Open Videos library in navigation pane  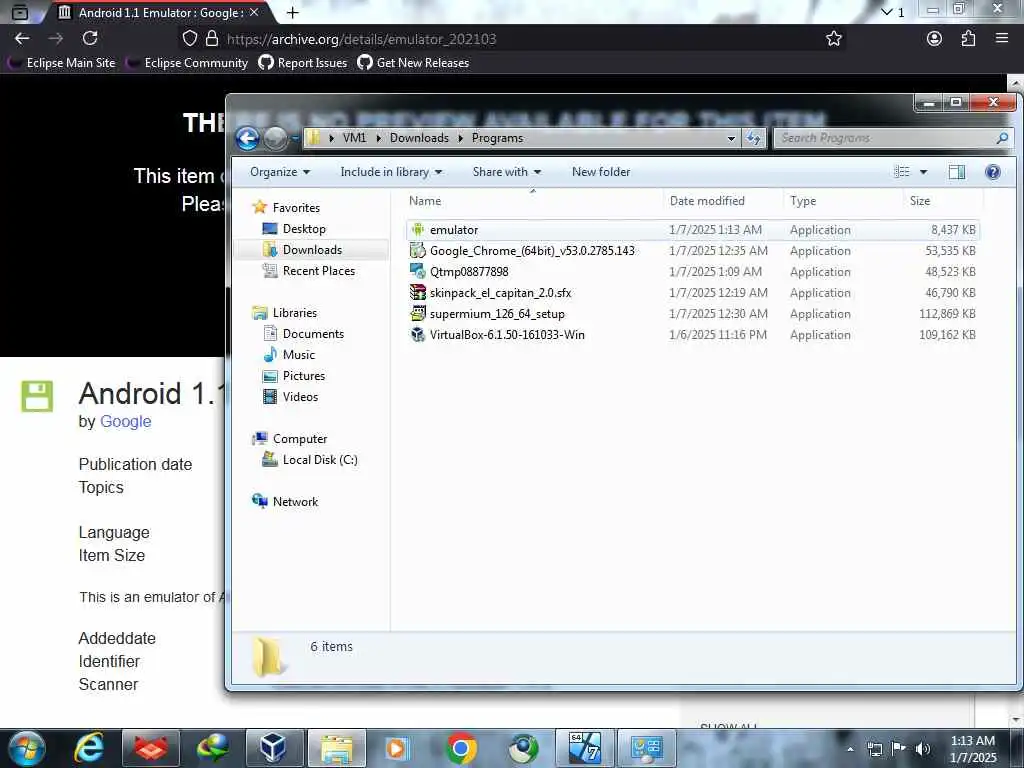tap(300, 396)
